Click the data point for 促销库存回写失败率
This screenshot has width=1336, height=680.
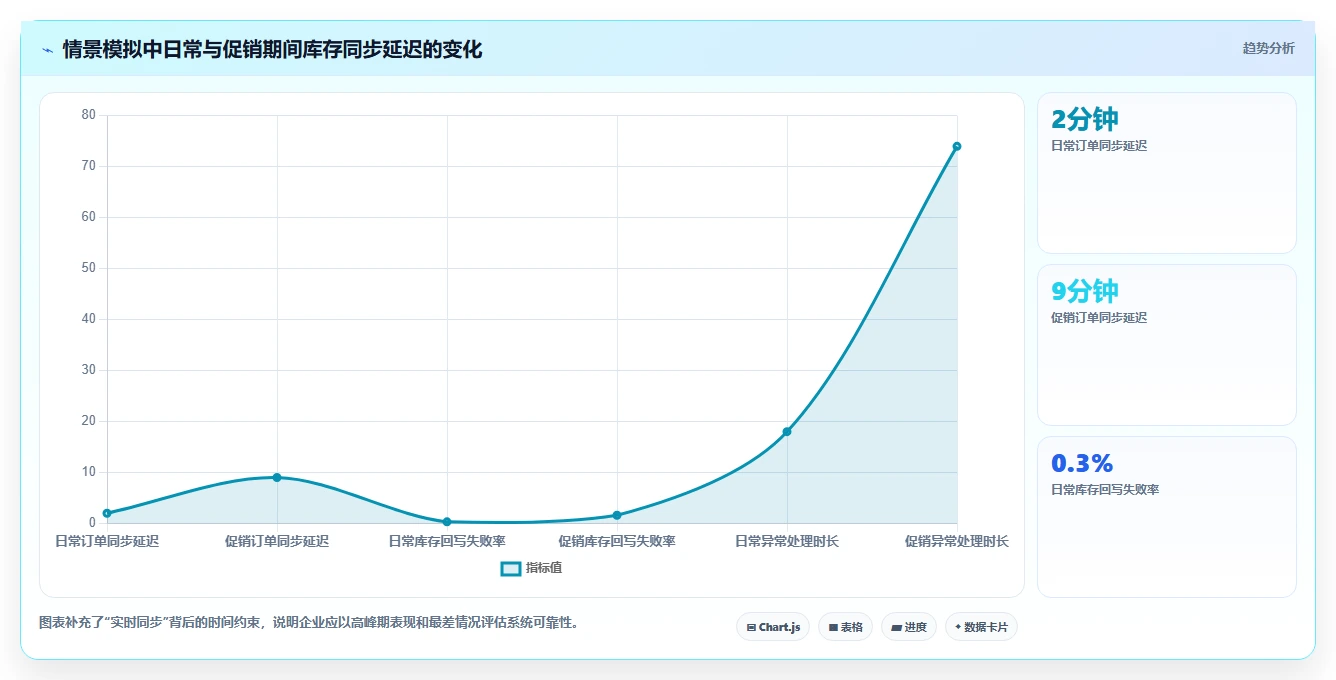click(617, 515)
